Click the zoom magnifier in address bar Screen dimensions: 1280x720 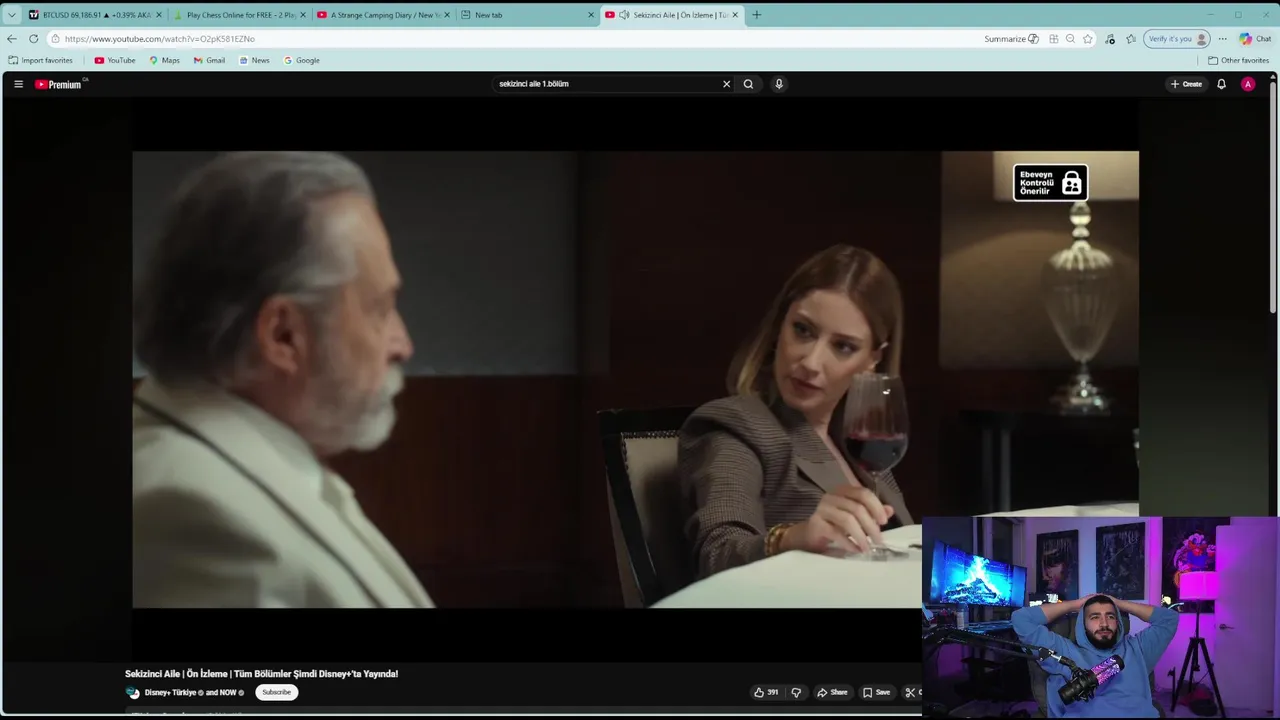click(1070, 39)
